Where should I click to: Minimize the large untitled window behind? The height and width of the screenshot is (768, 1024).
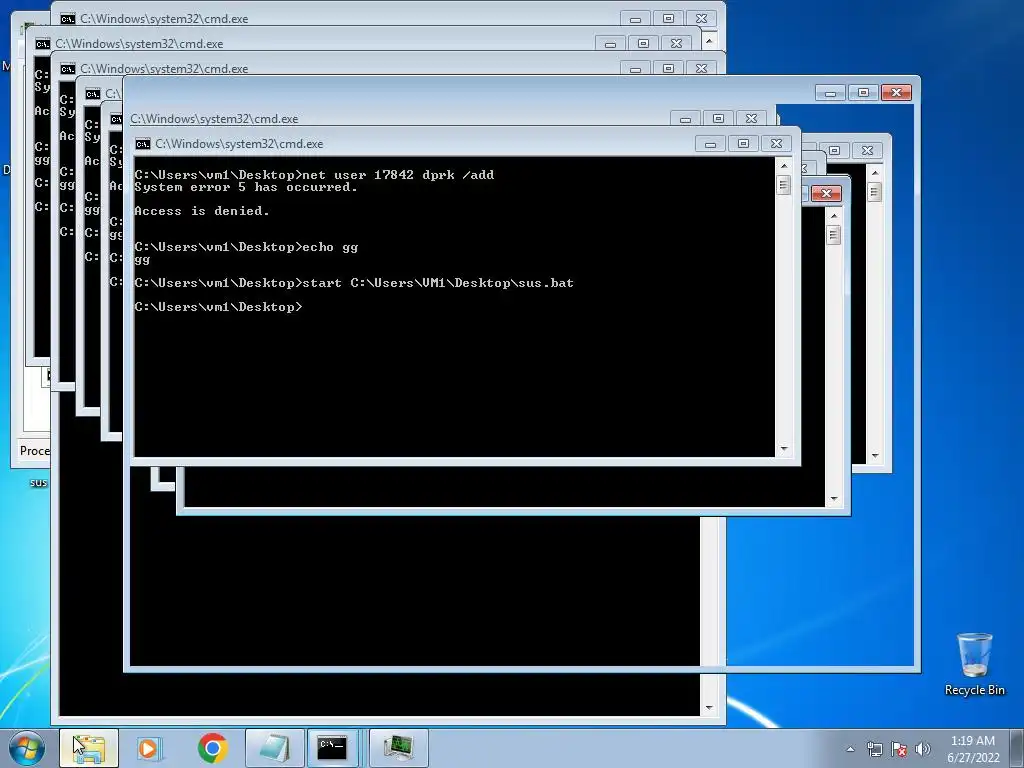point(830,93)
